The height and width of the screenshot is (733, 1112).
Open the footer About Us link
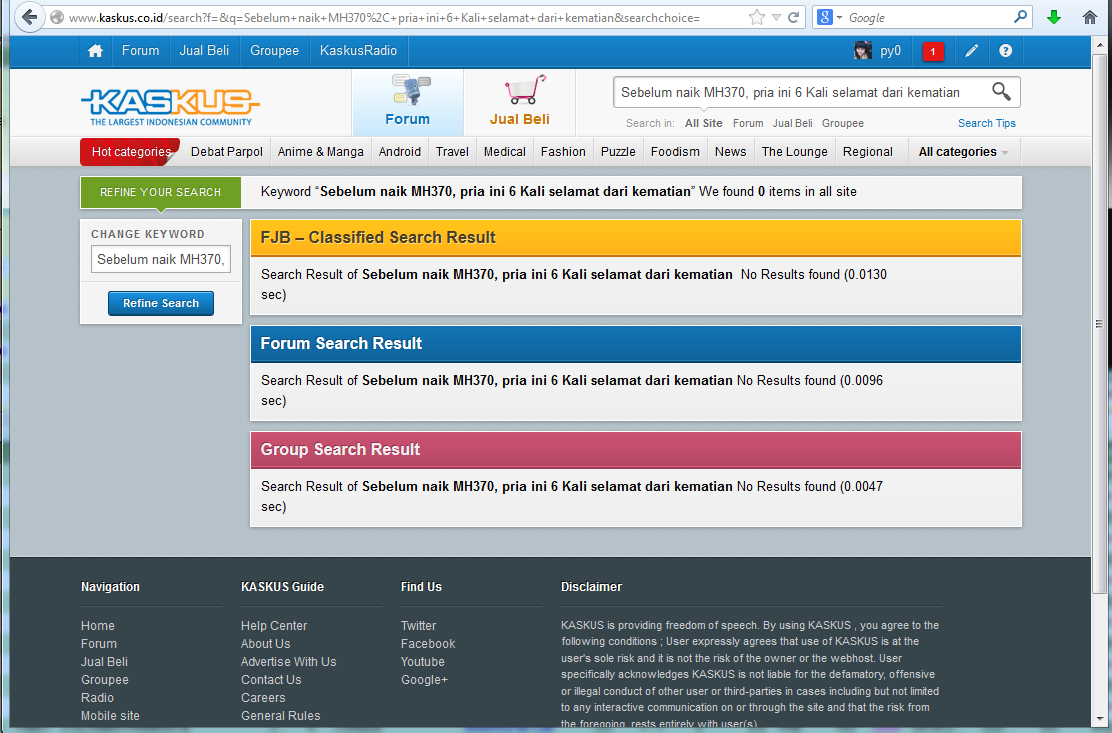click(266, 644)
